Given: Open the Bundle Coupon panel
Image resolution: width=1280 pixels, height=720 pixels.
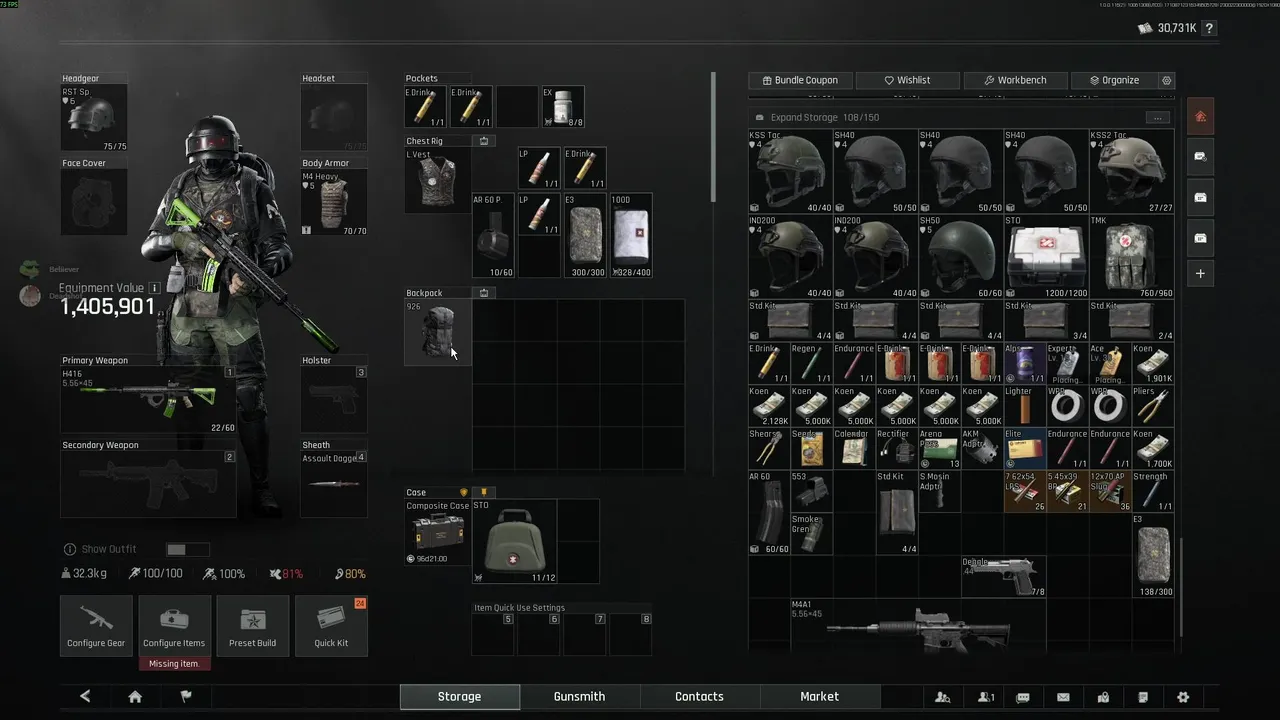Looking at the screenshot, I should (800, 80).
